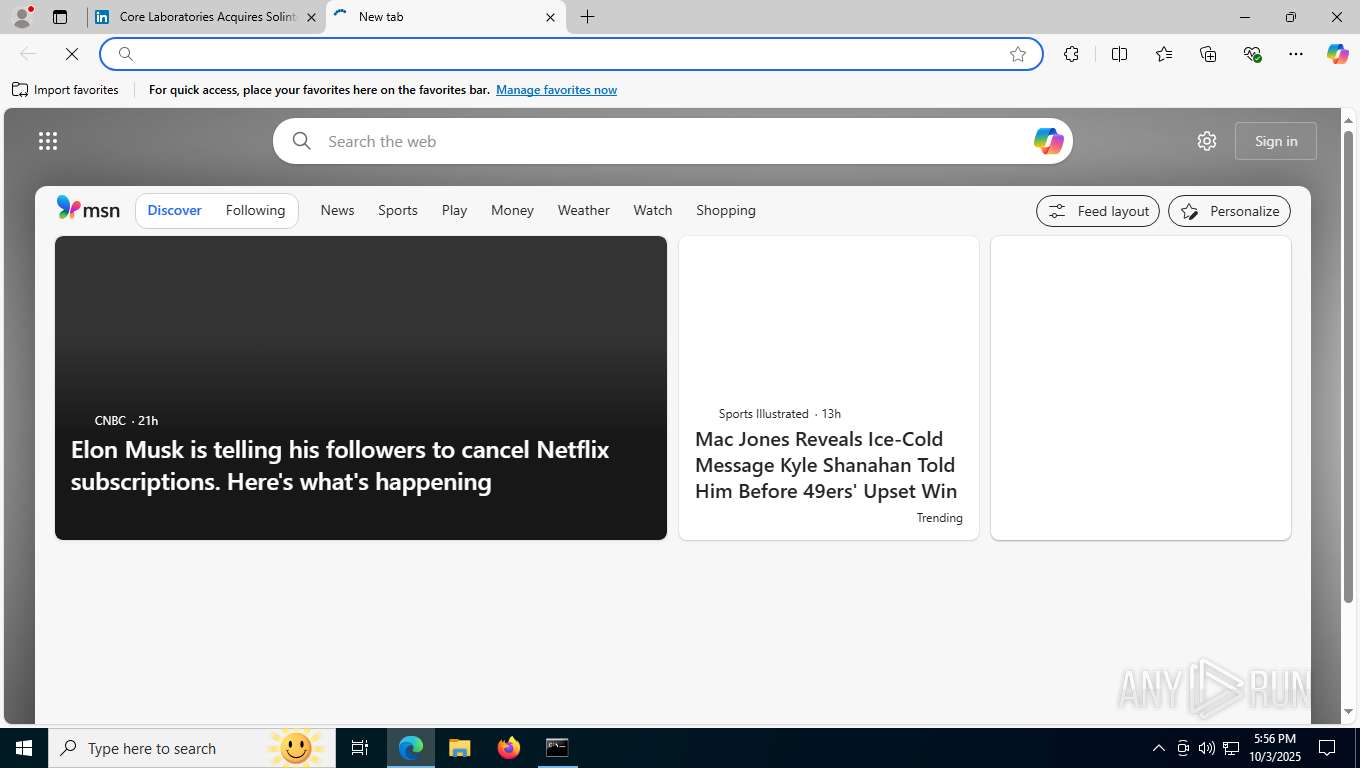The image size is (1360, 768).
Task: Stop loading the page
Action: (72, 54)
